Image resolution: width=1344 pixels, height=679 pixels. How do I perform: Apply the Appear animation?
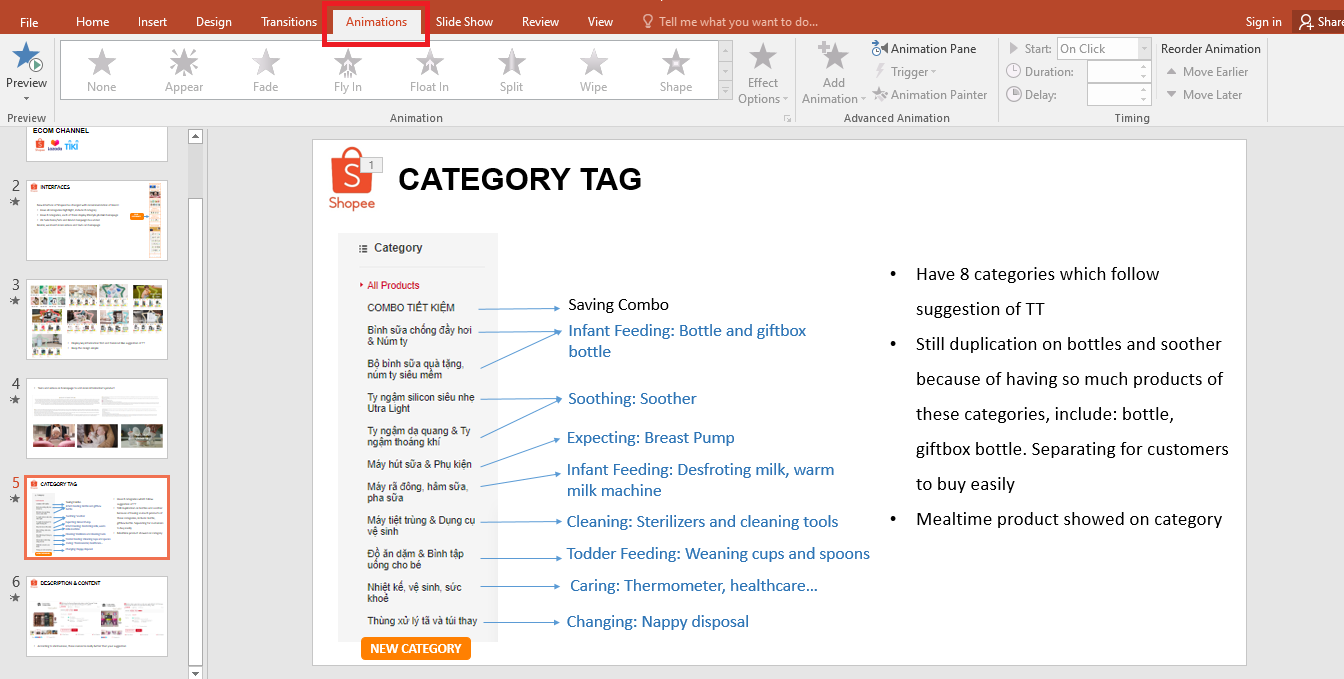183,68
